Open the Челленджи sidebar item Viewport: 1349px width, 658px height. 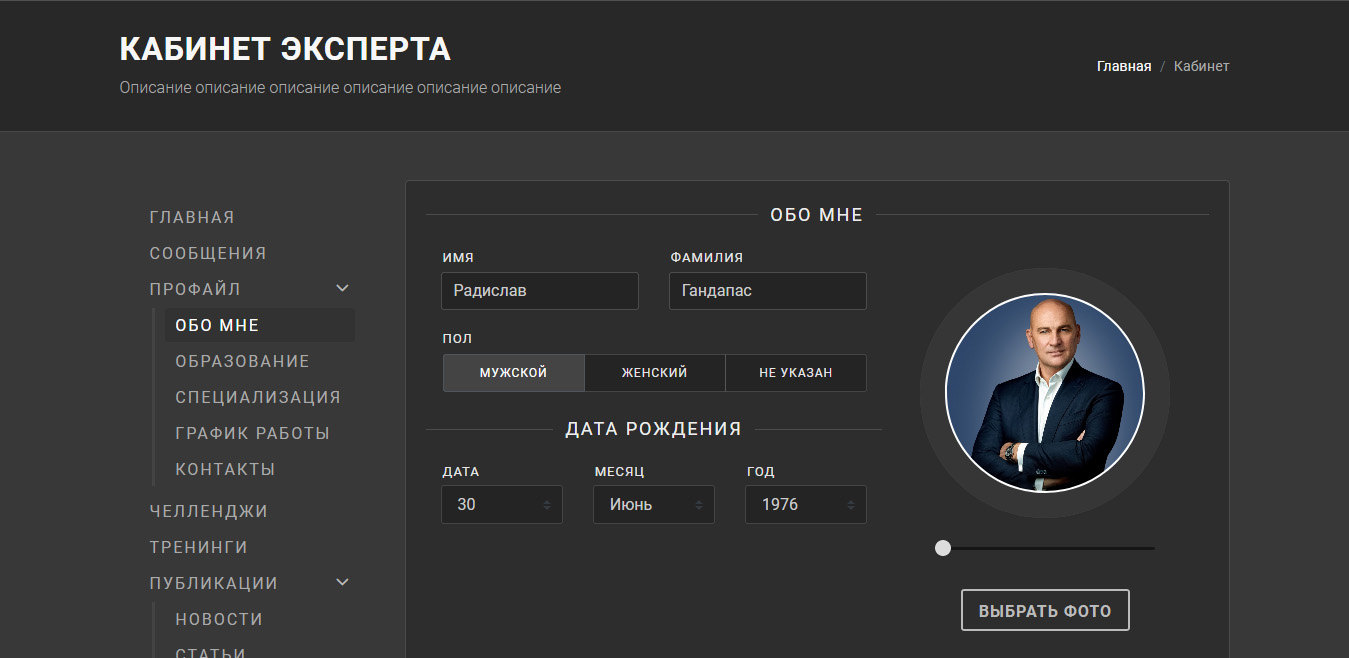[208, 512]
